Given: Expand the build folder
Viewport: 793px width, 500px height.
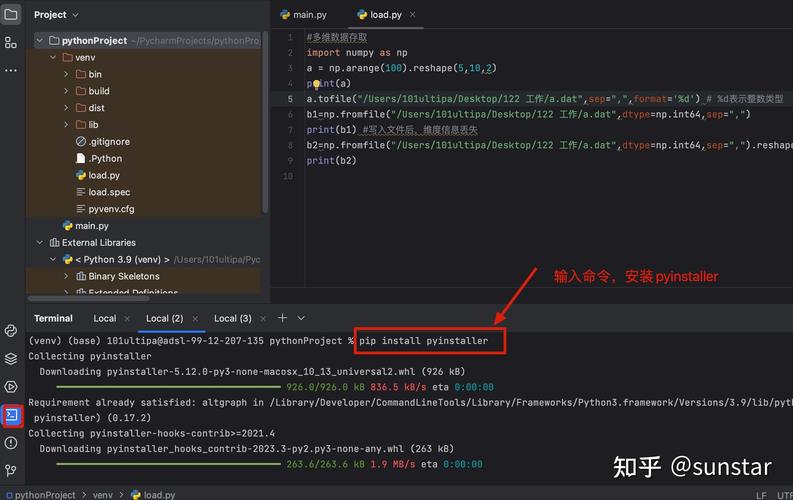Looking at the screenshot, I should [x=66, y=91].
